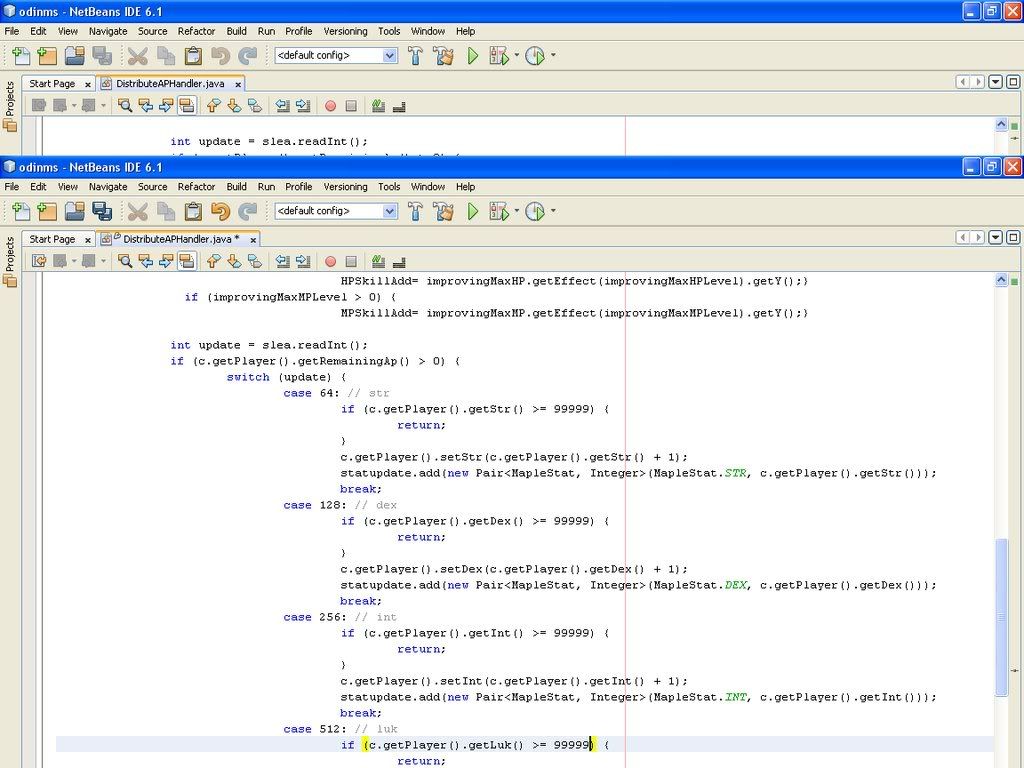Toggle Highlight Search in lower editor toolbar
The image size is (1024, 768).
(186, 261)
